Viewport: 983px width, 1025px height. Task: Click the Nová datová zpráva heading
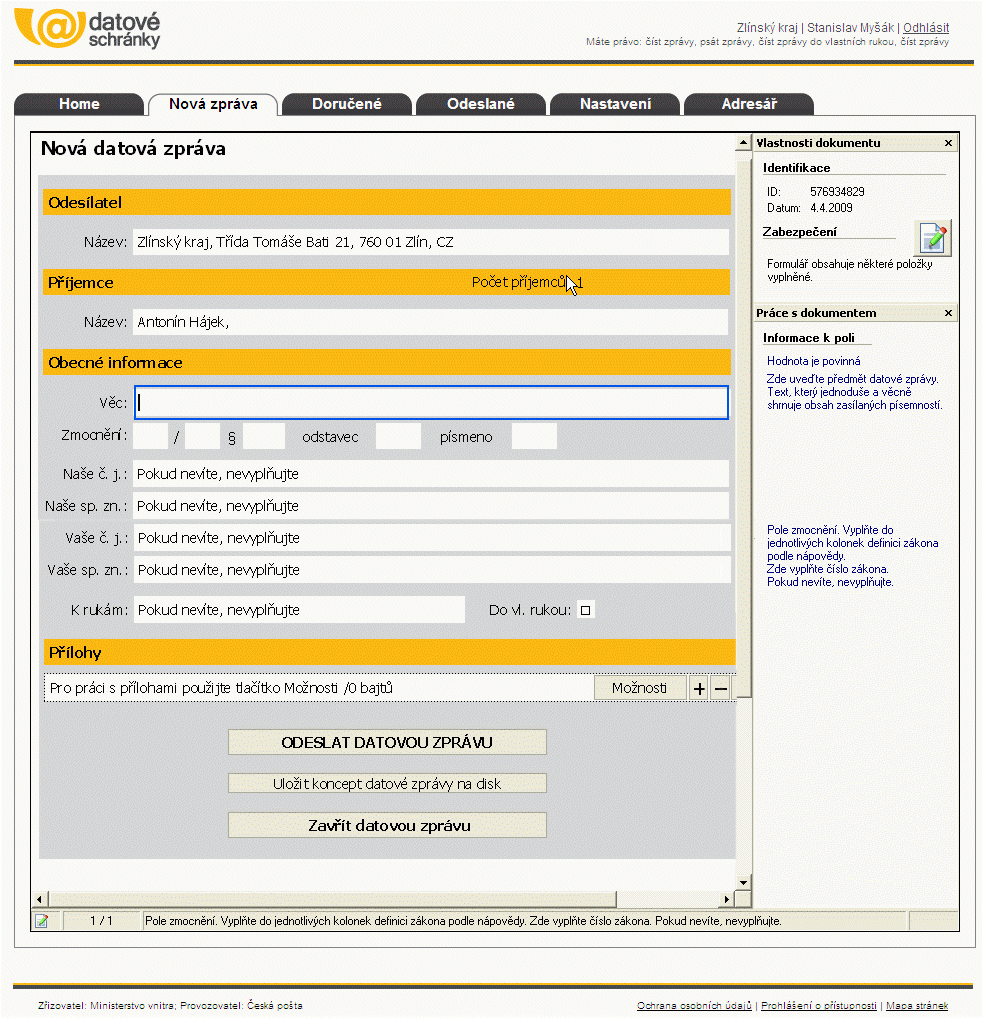coord(133,148)
